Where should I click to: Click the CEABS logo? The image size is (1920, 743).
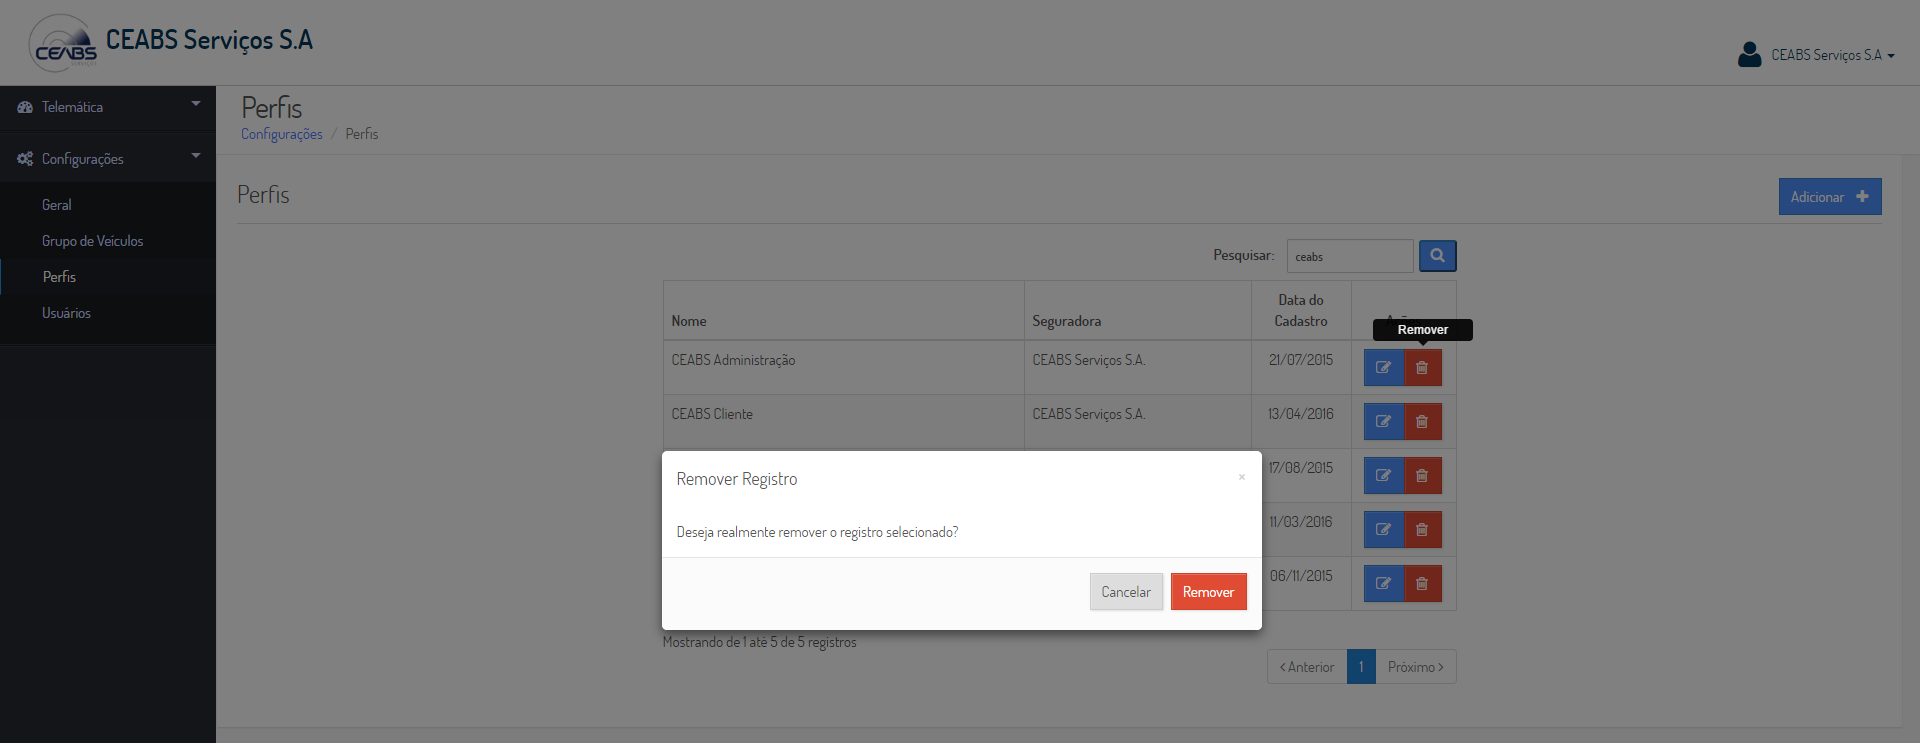[x=64, y=44]
